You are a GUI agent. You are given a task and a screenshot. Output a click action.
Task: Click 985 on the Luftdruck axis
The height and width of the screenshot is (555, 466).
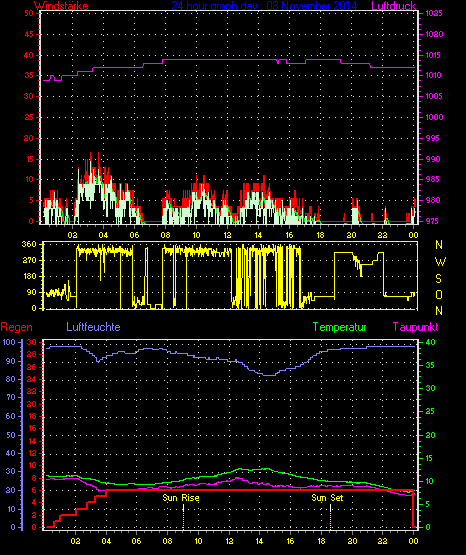click(433, 179)
